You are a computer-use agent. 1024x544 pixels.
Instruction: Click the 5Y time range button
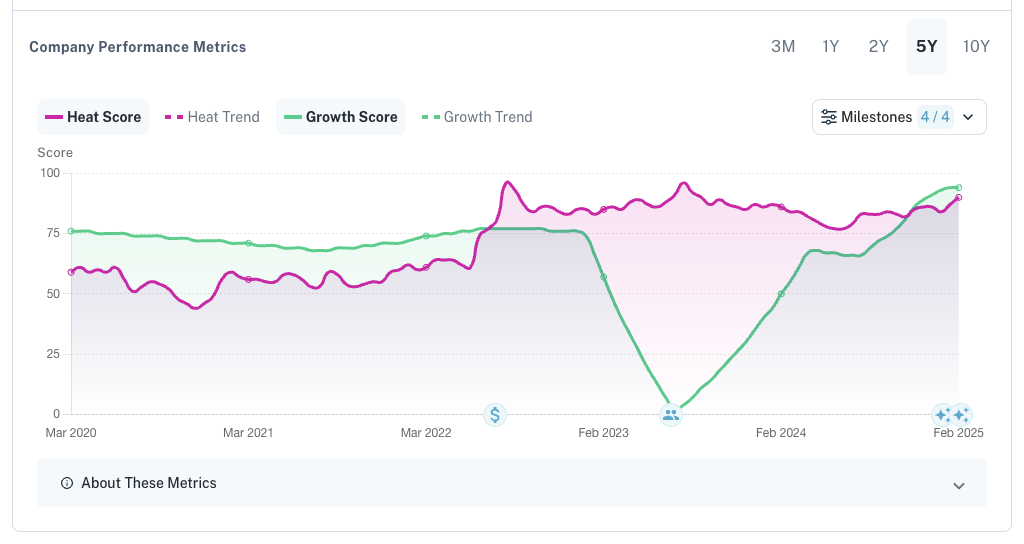coord(927,46)
